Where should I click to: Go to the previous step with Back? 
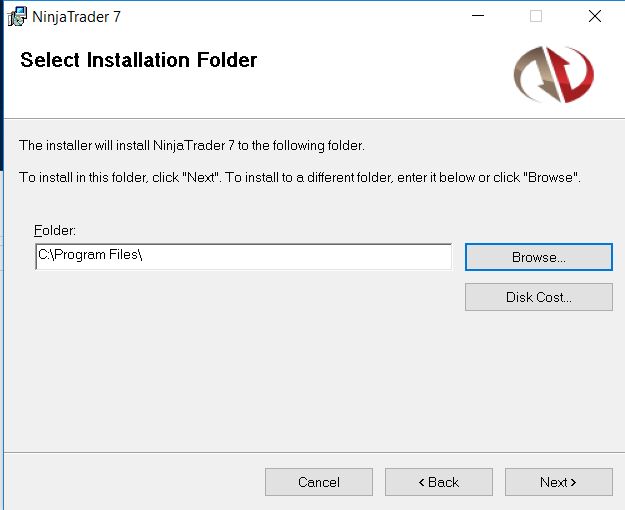438,482
